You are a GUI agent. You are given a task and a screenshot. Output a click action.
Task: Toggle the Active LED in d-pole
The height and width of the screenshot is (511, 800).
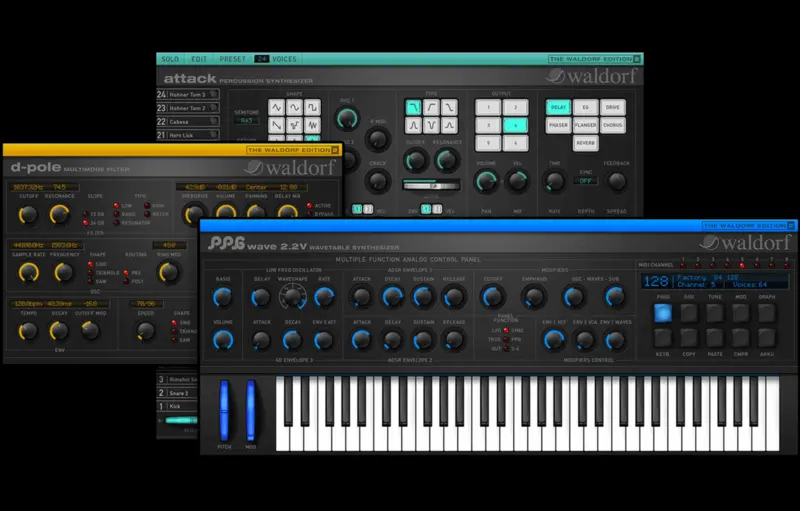click(x=309, y=206)
